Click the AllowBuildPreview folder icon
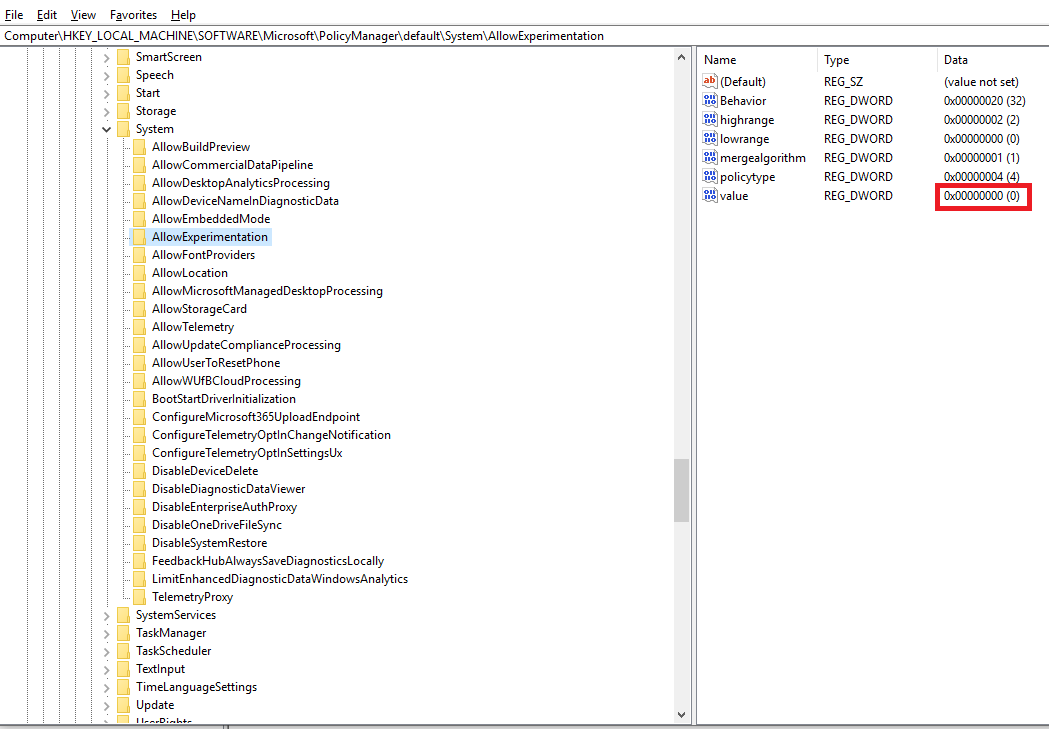The width and height of the screenshot is (1049, 729). coord(139,147)
